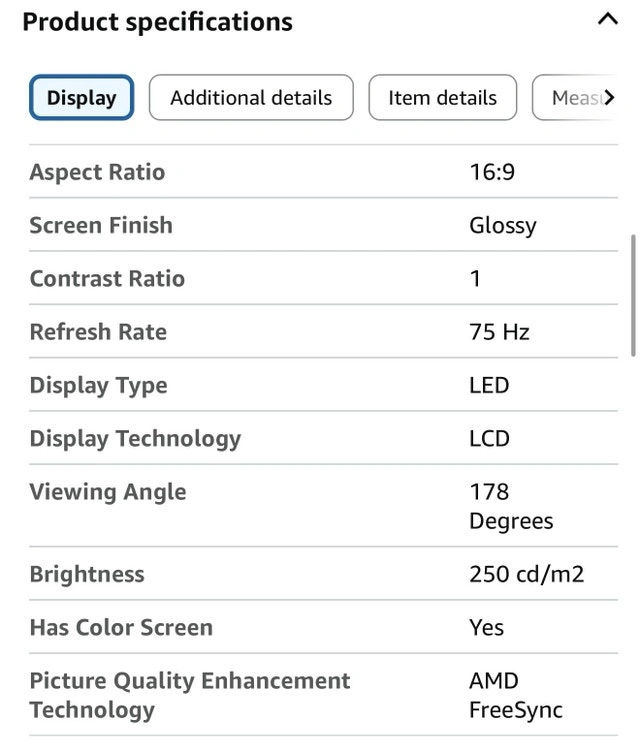Collapse the Product specifications section chevron
This screenshot has height=752, width=640.
click(x=607, y=19)
